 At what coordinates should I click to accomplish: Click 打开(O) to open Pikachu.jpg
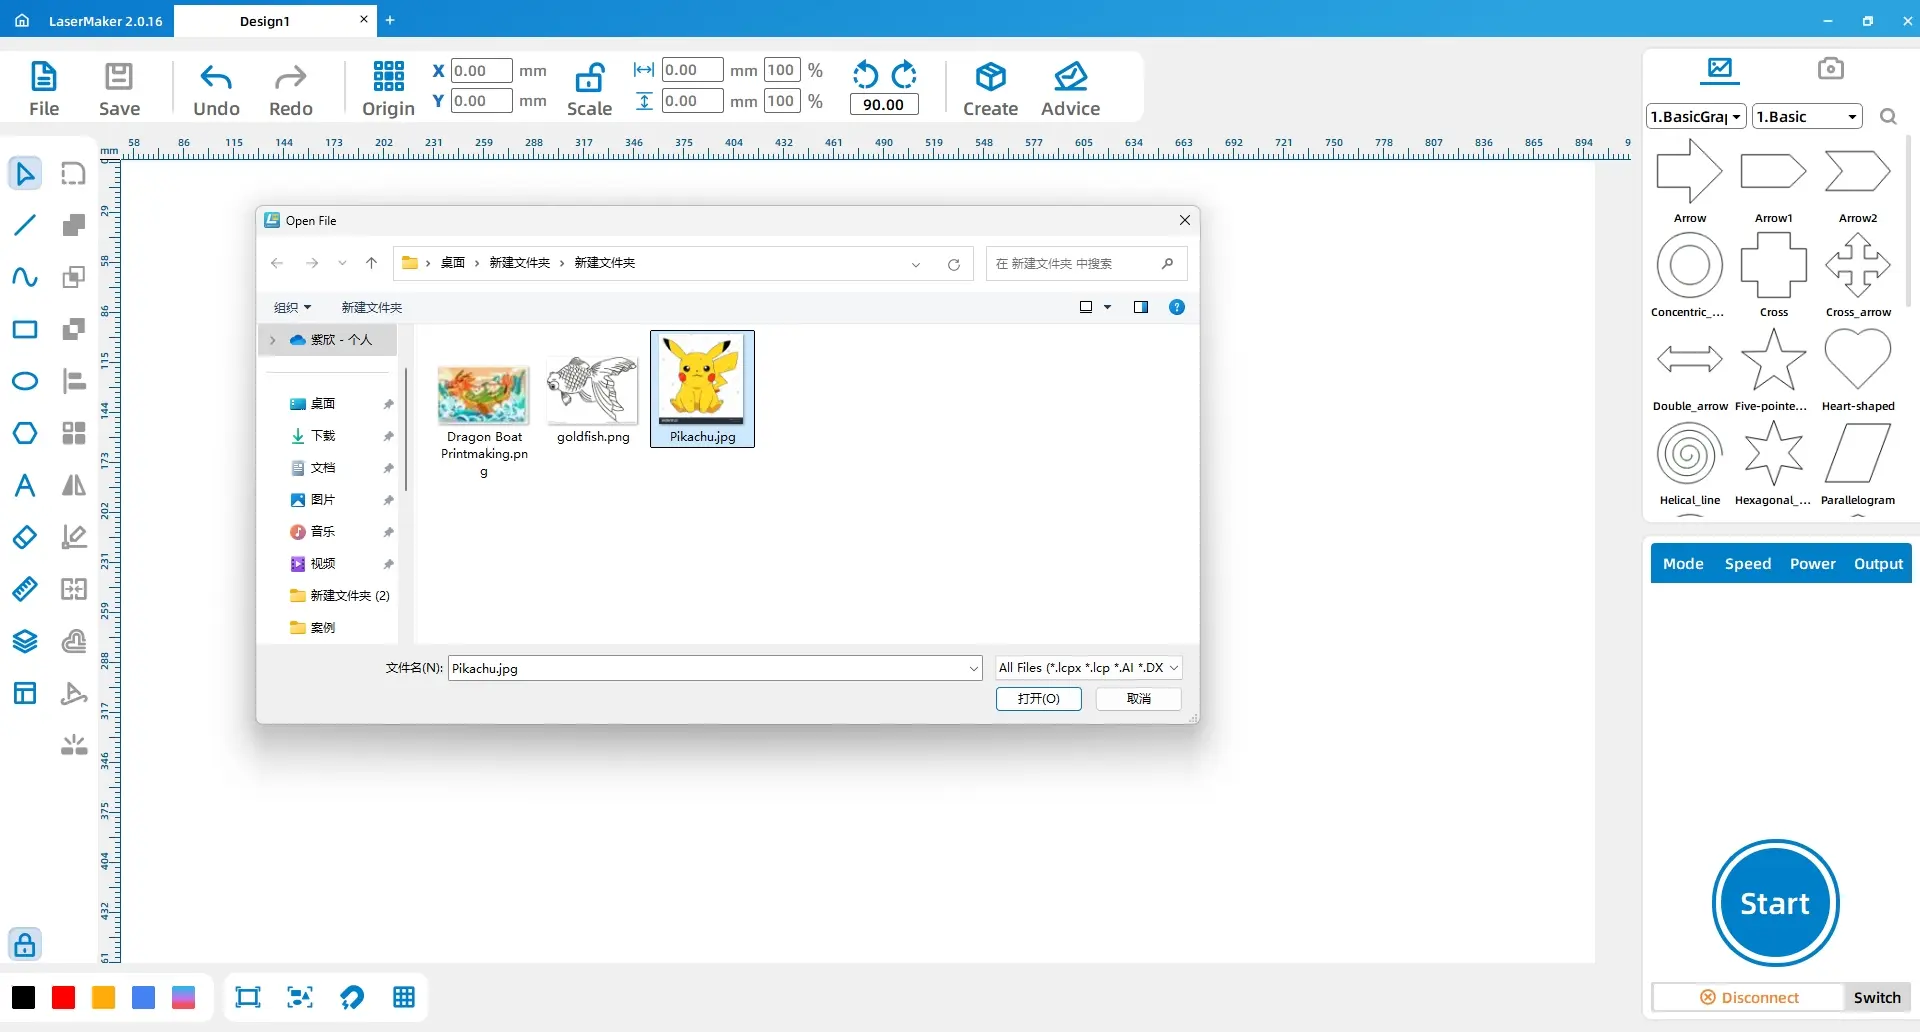click(1038, 698)
